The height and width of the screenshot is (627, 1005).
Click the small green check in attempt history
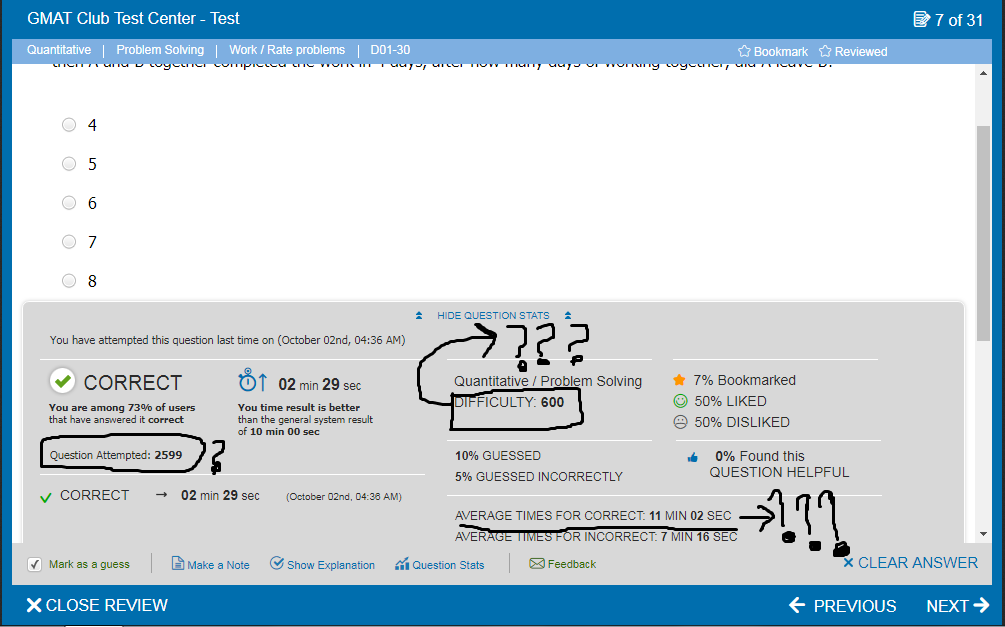[46, 497]
